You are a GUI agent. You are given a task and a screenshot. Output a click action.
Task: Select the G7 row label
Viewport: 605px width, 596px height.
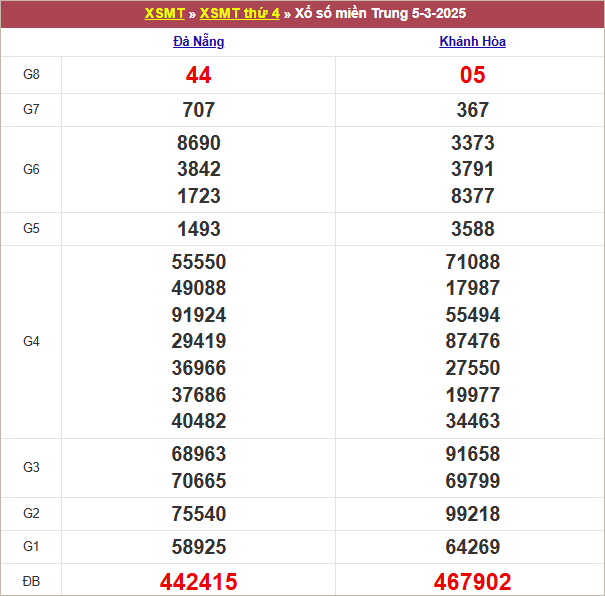click(x=31, y=110)
